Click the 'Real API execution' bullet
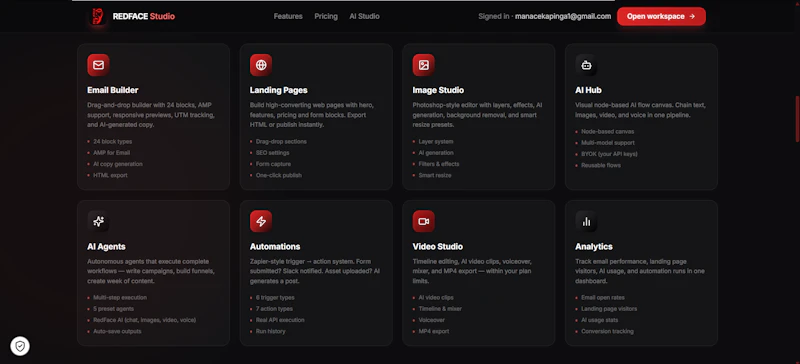 [277, 320]
